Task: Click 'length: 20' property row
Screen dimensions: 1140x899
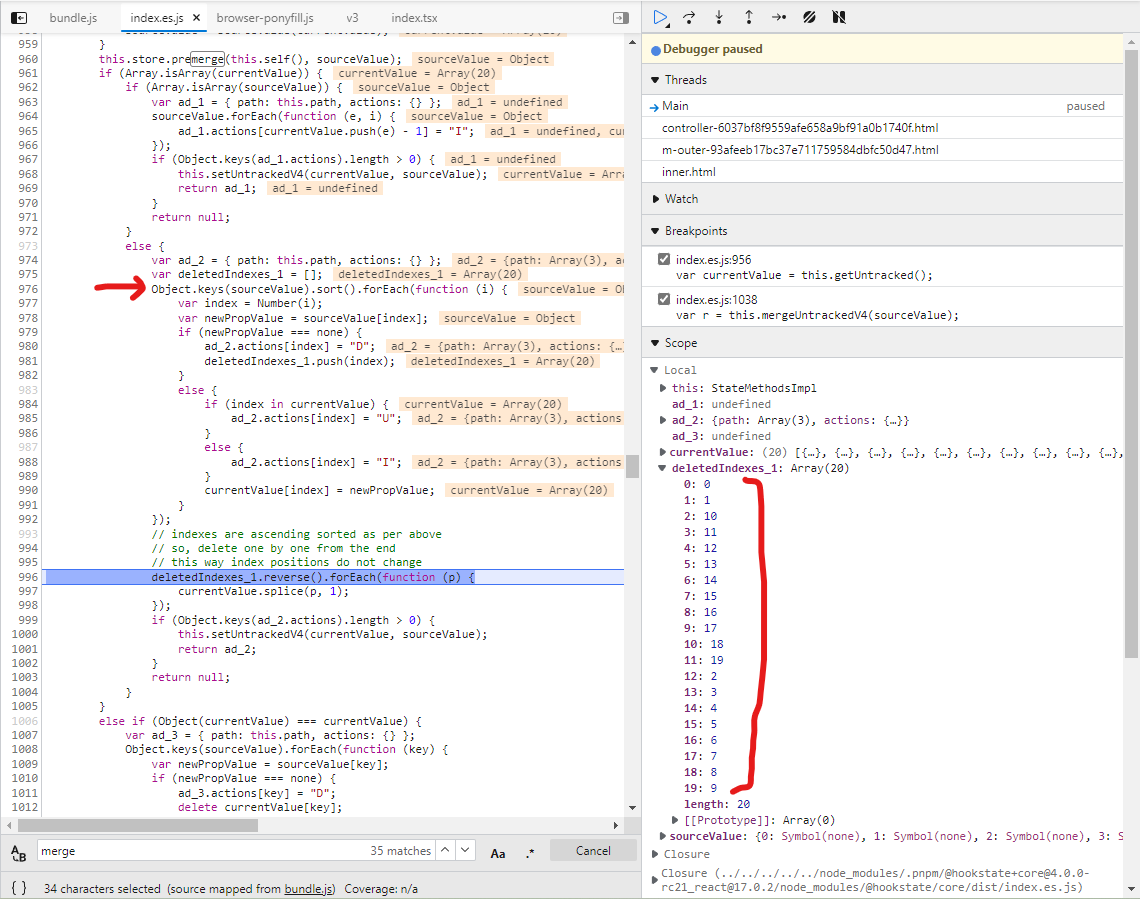Action: [717, 804]
